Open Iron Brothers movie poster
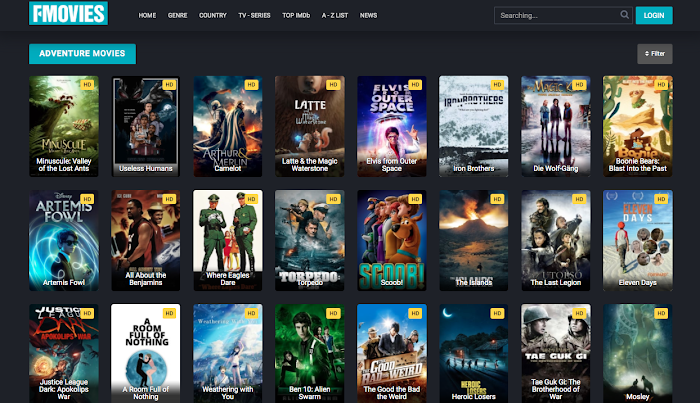Screen dimensions: 700x403 [x=474, y=126]
